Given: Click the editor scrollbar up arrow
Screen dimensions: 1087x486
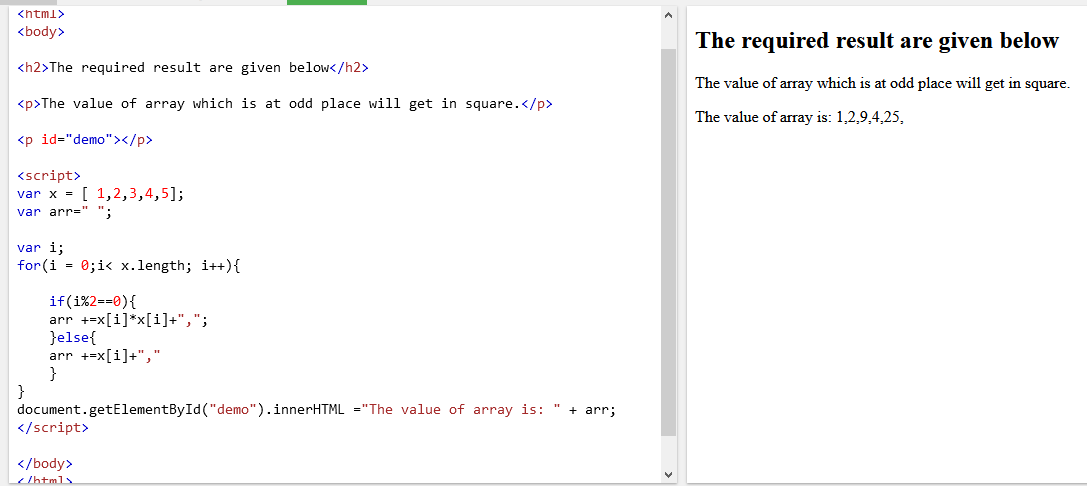Looking at the screenshot, I should [x=668, y=16].
